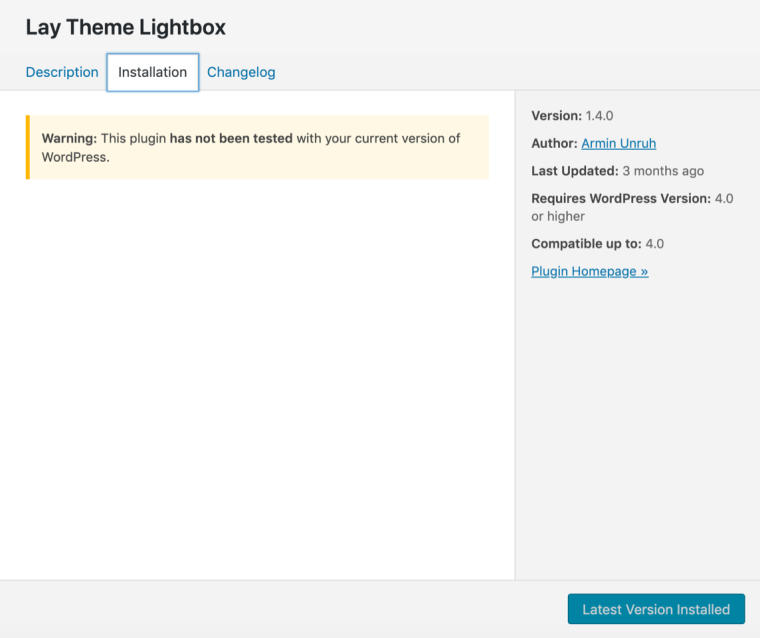
Task: Switch to the Description tab
Action: coord(62,72)
